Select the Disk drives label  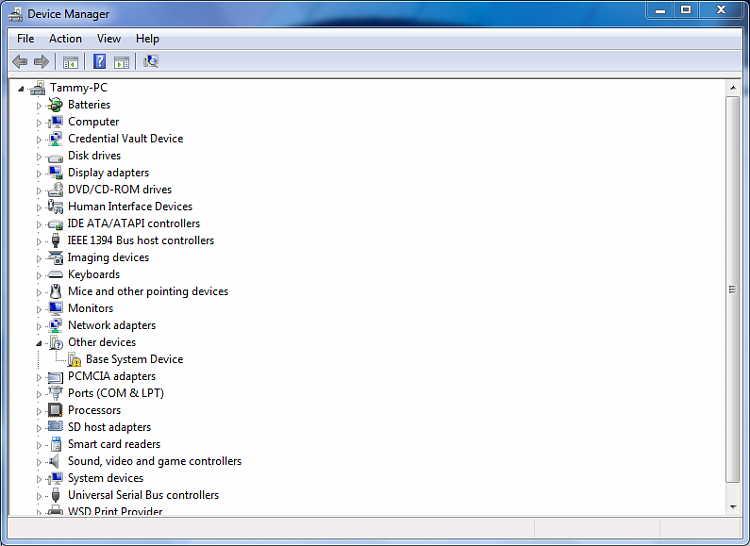tap(94, 156)
